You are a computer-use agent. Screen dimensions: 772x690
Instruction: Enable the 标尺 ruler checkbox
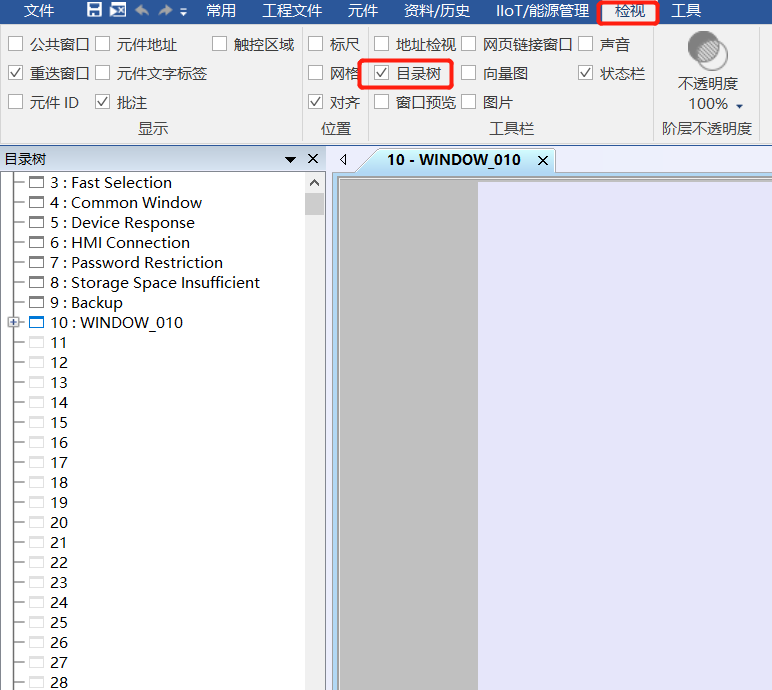315,44
